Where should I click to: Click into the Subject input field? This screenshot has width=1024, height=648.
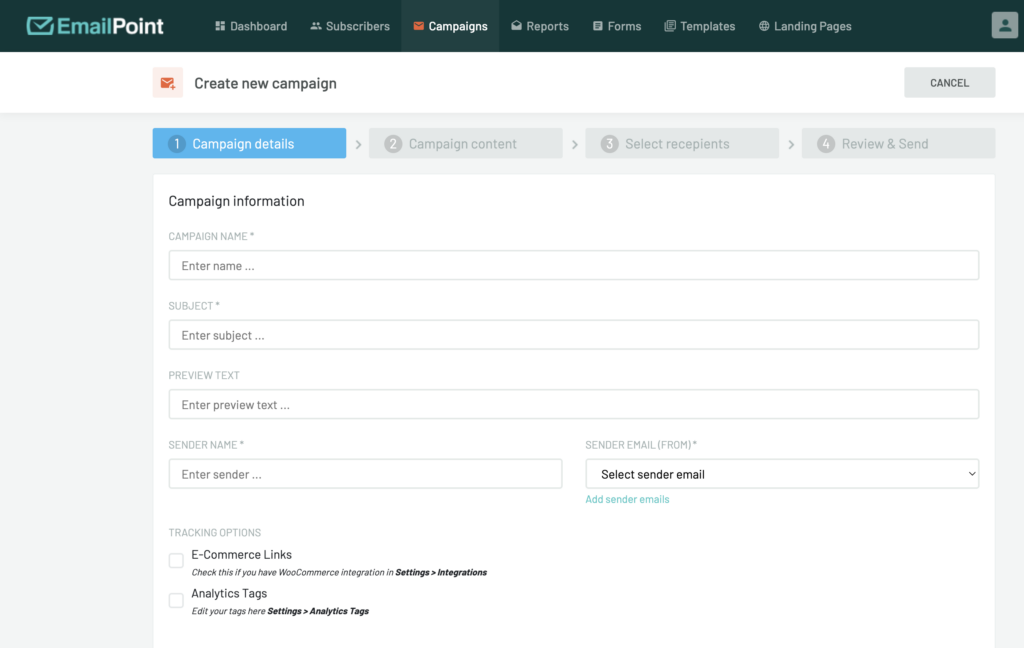[573, 335]
